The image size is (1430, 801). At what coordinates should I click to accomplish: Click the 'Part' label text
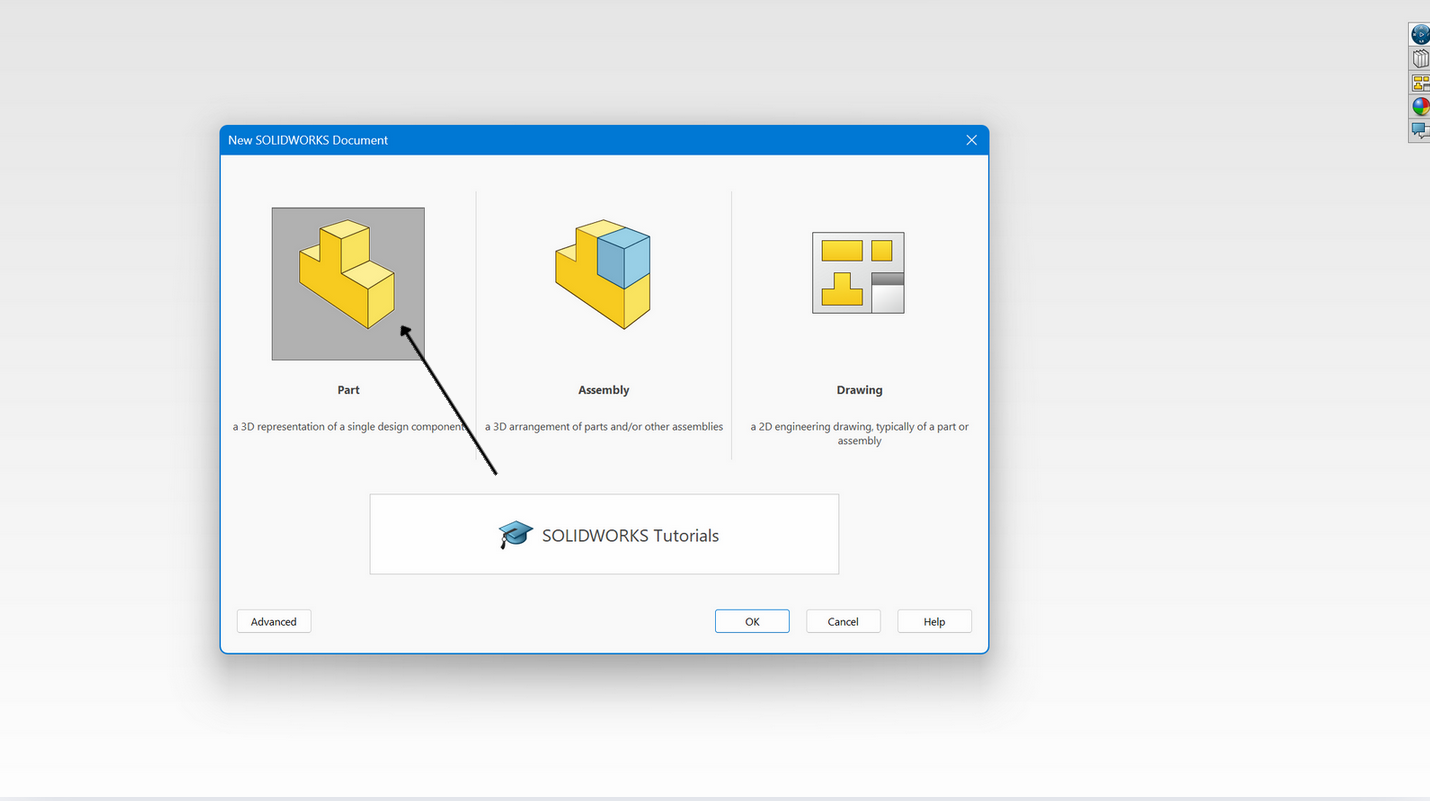(348, 390)
